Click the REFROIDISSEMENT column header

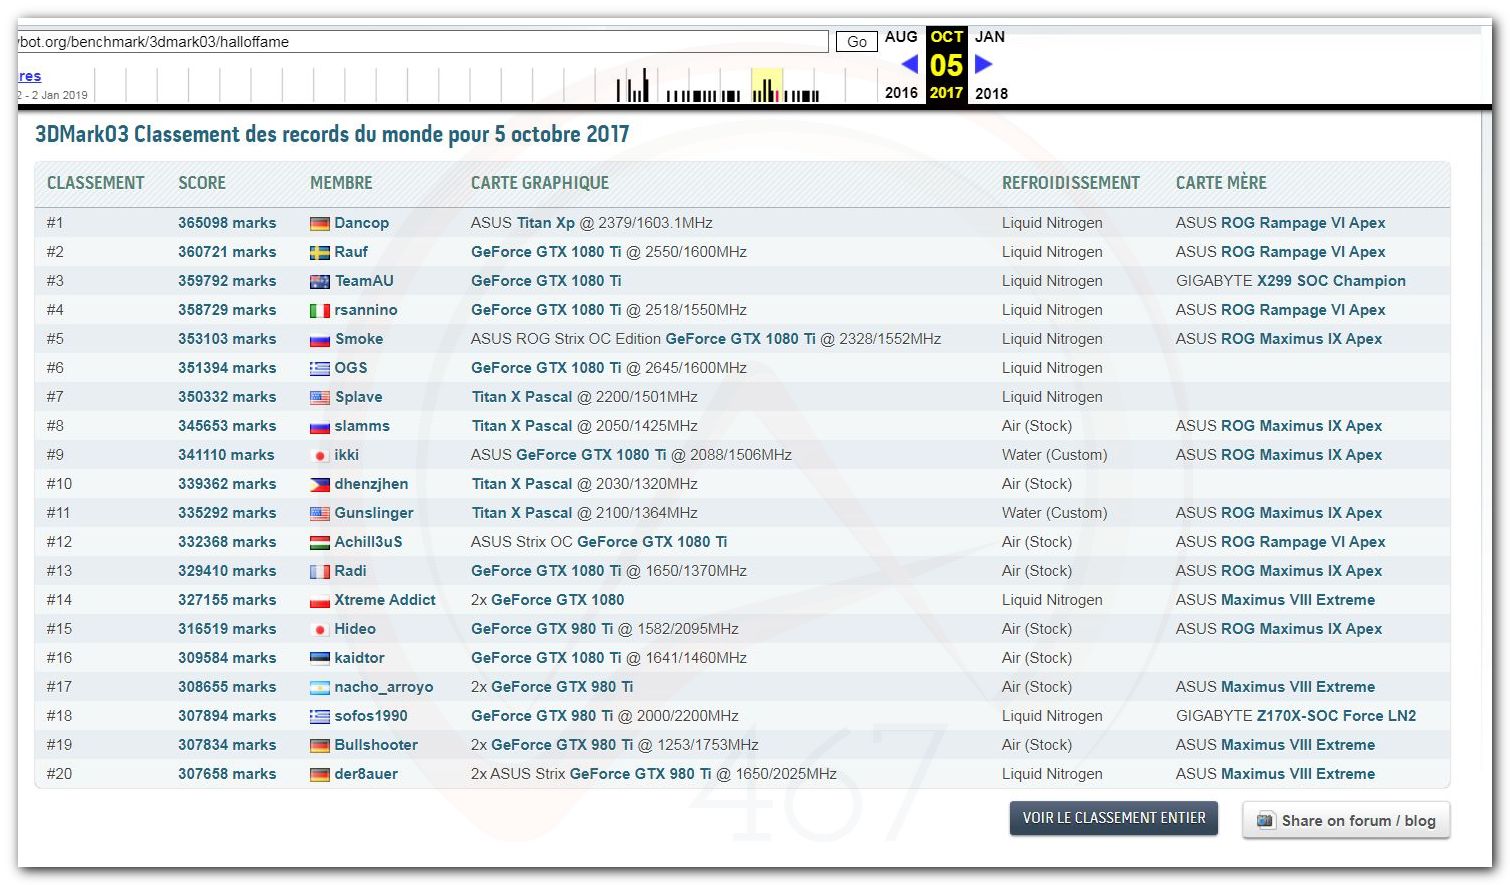pyautogui.click(x=1071, y=183)
